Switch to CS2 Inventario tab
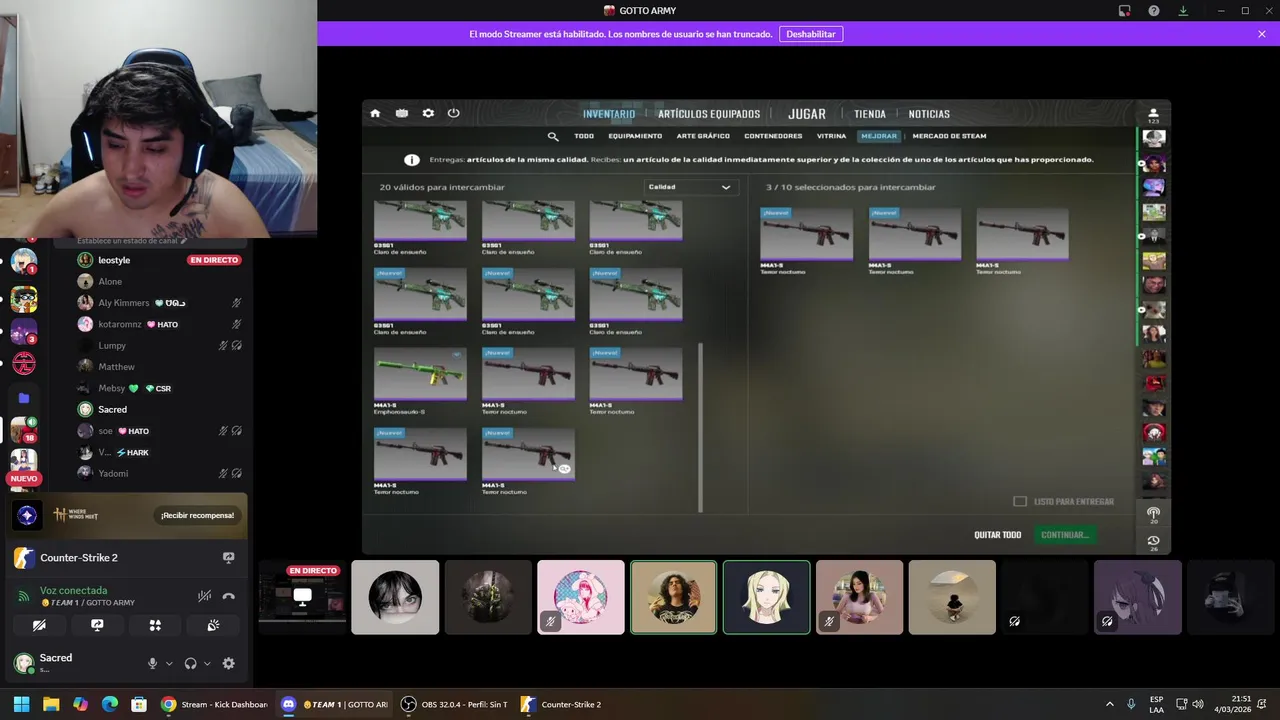This screenshot has height=720, width=1280. (609, 114)
